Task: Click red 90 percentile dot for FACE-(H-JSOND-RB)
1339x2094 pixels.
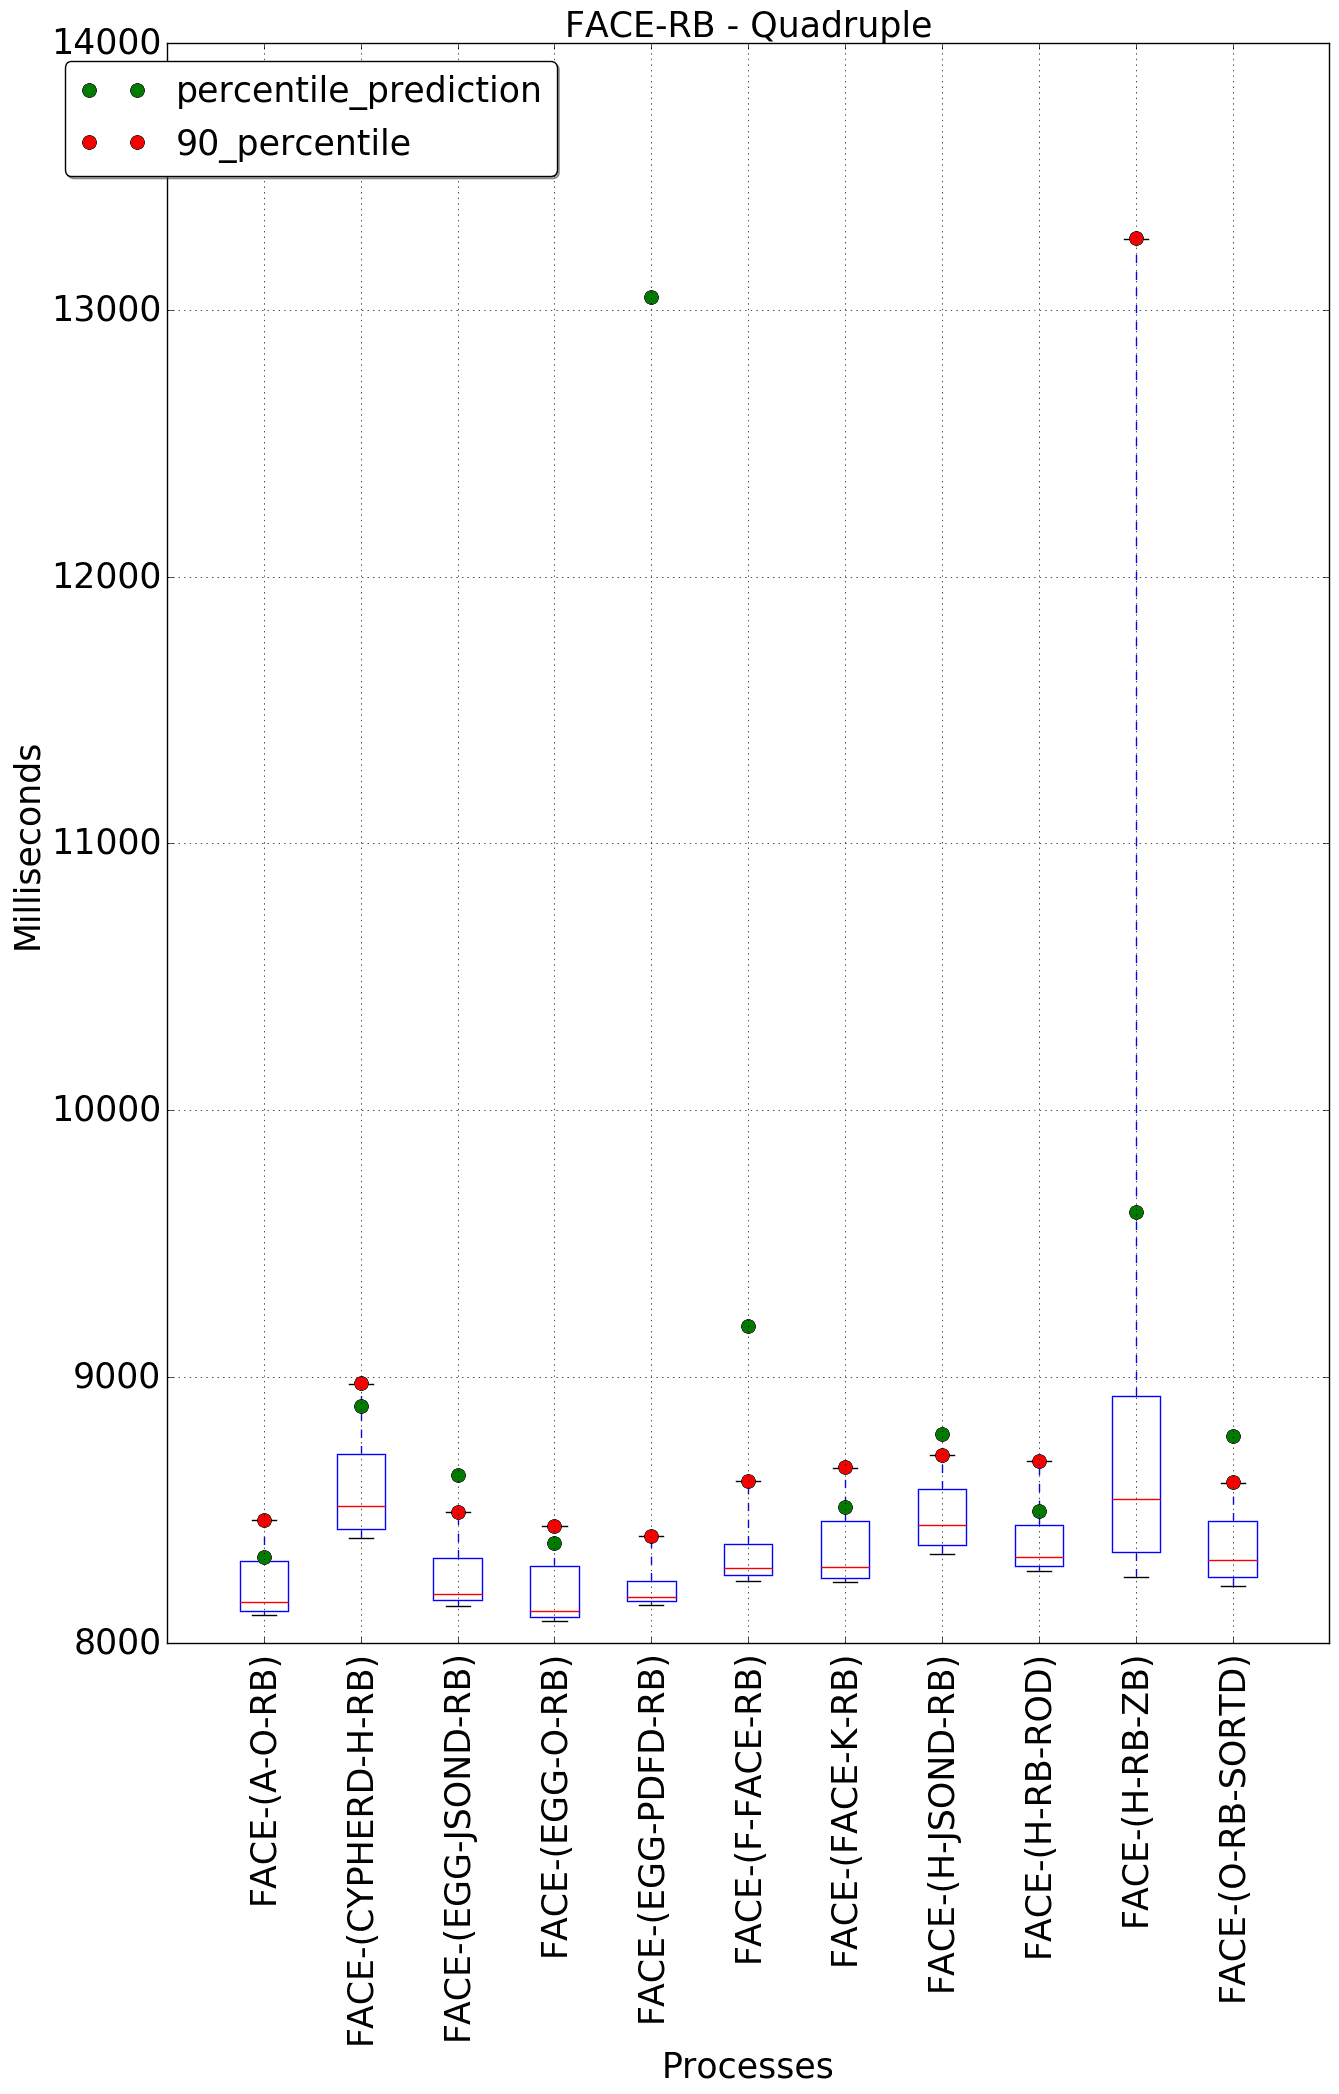Action: (942, 1455)
